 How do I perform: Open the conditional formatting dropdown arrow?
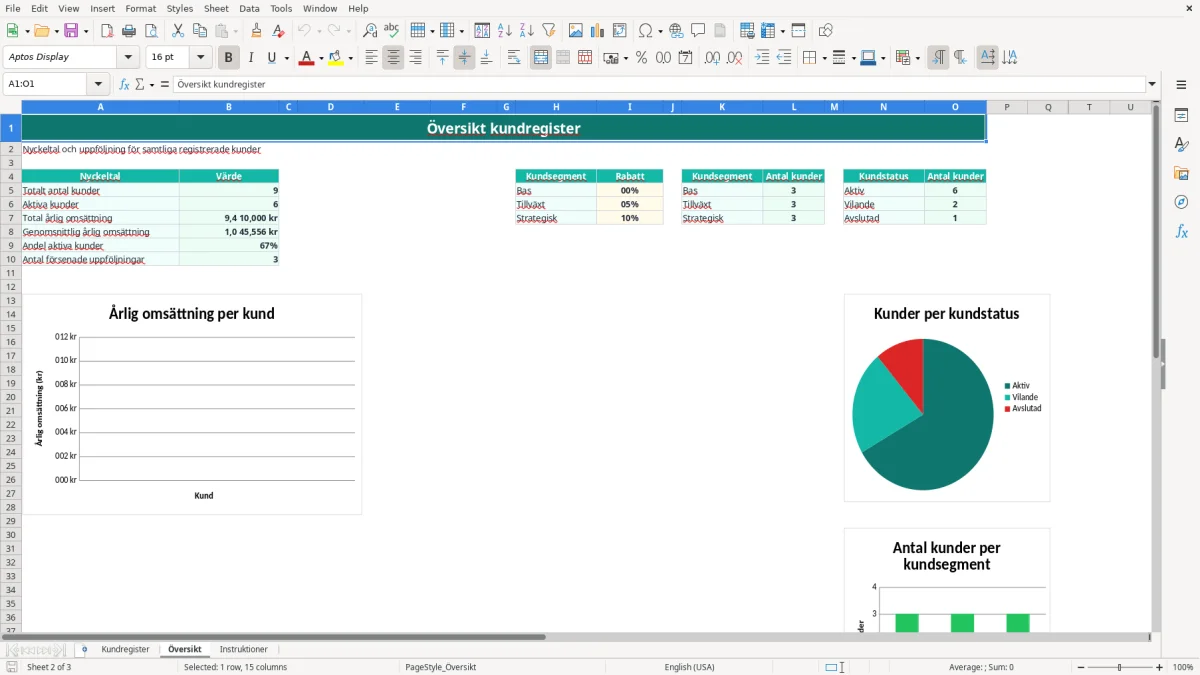coord(917,58)
